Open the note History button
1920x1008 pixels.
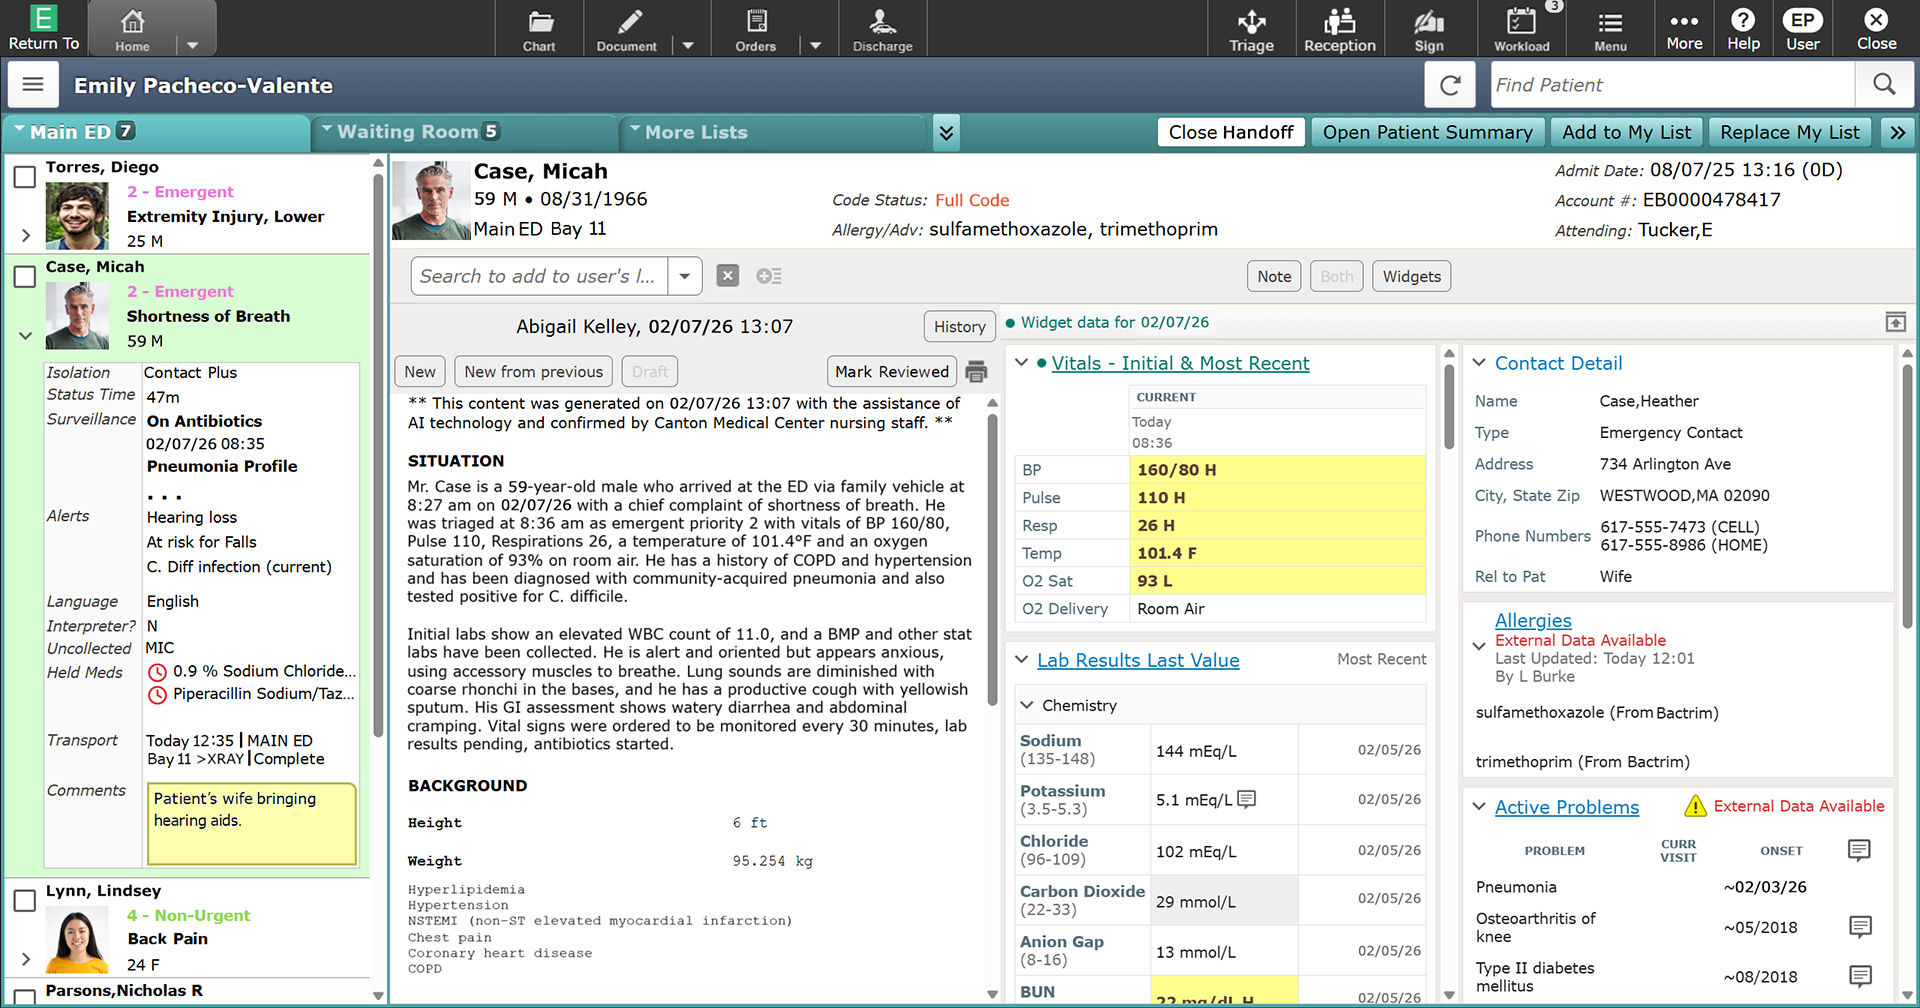959,326
